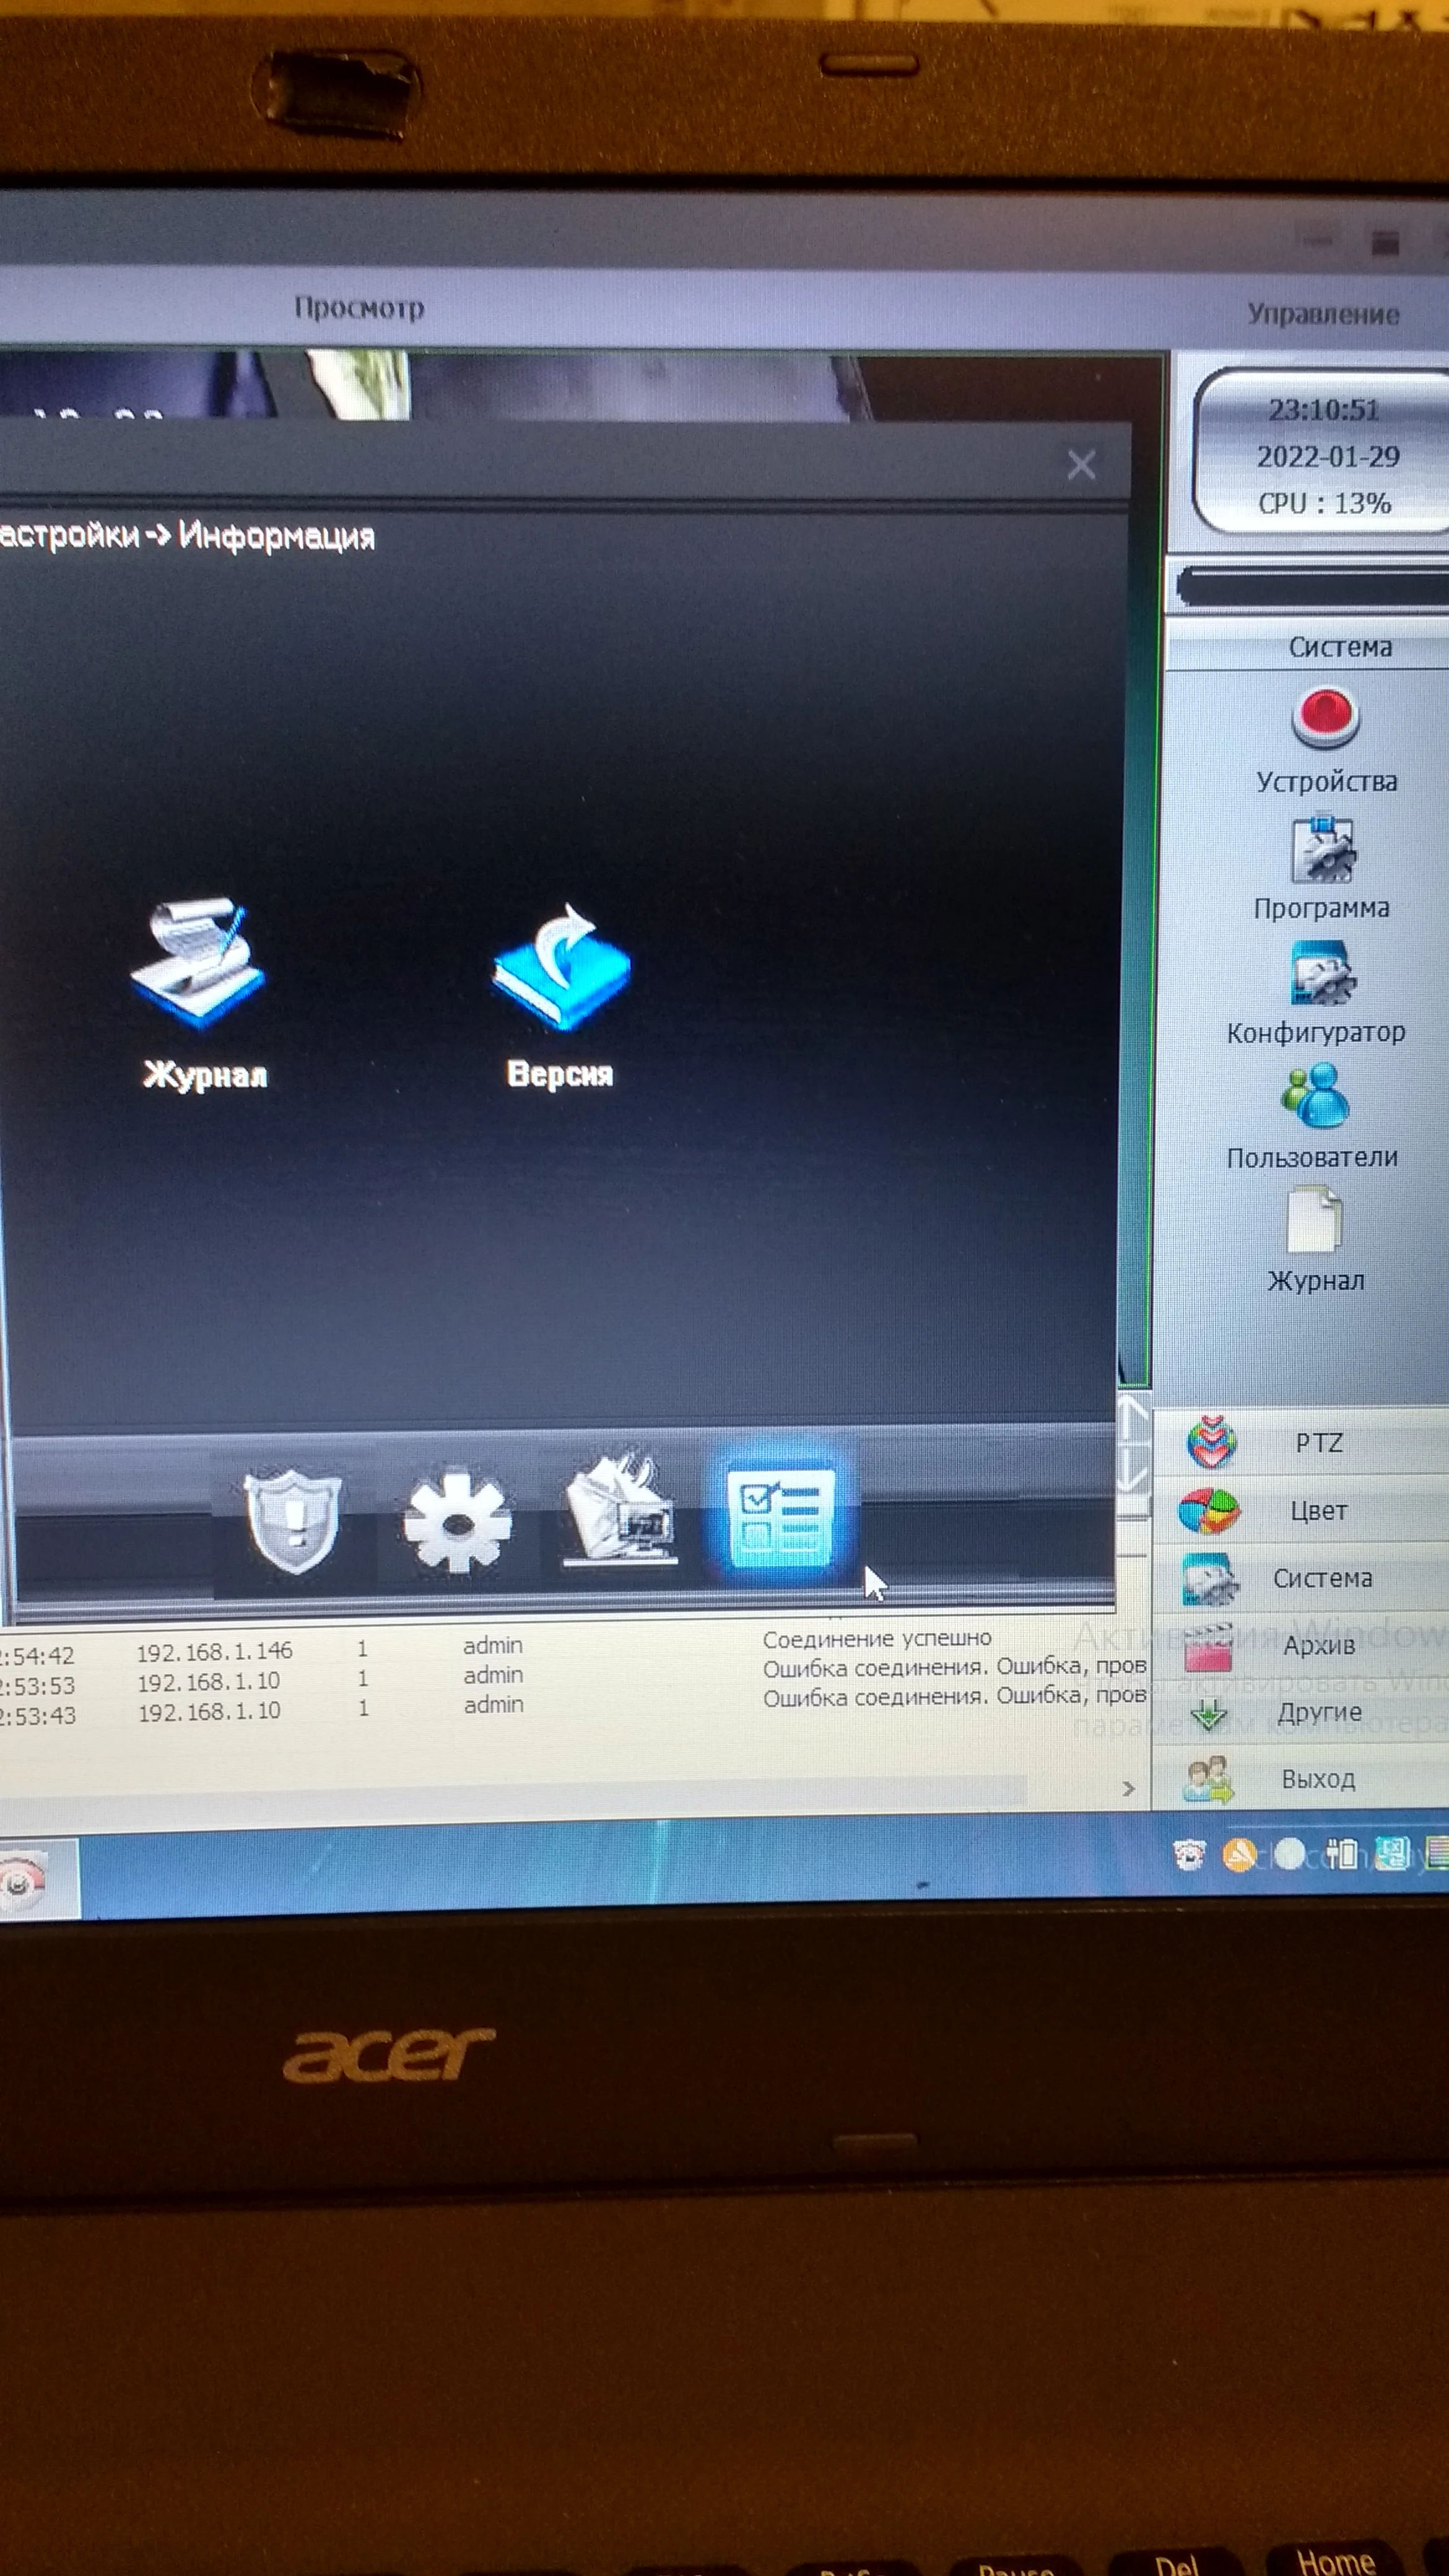
Task: Open the Журнал icon in the info panel
Action: tap(199, 963)
